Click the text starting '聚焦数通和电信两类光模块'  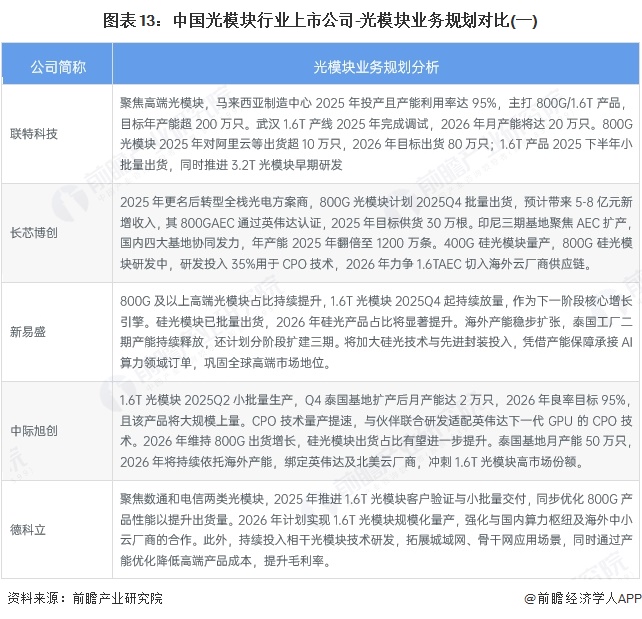376,530
